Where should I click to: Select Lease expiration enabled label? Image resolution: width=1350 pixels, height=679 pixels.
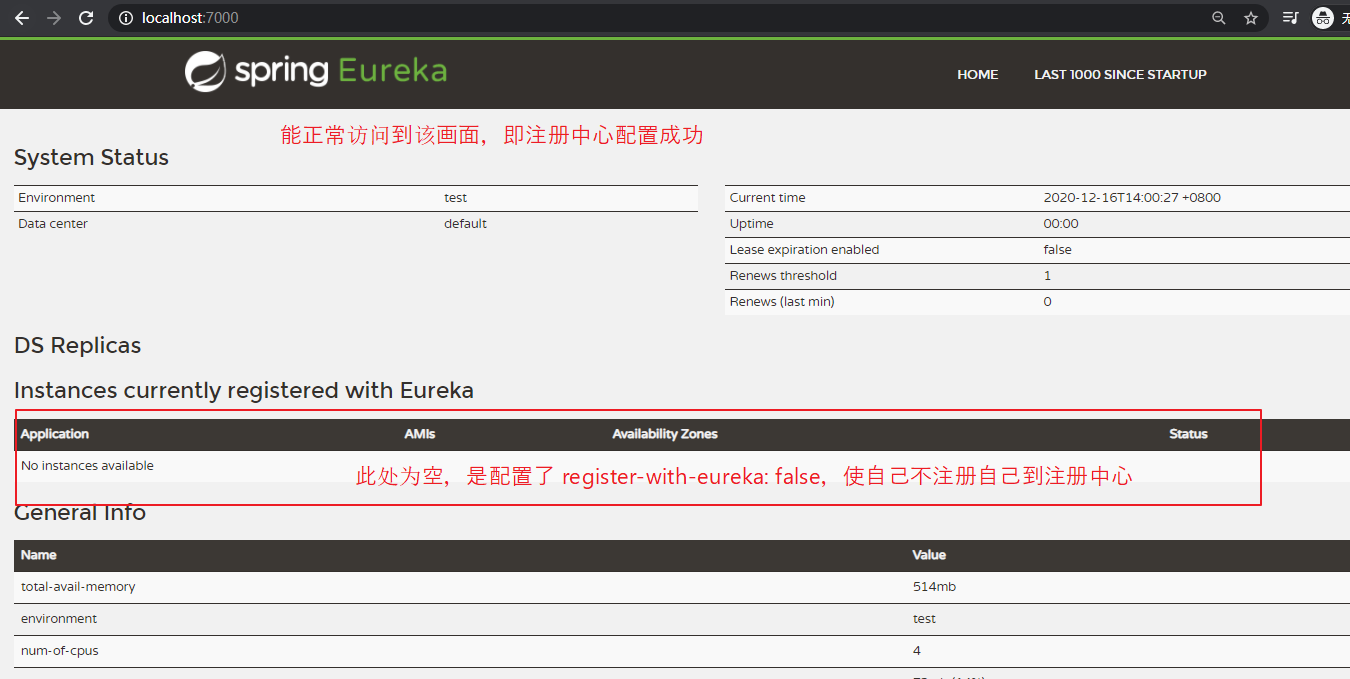click(804, 250)
